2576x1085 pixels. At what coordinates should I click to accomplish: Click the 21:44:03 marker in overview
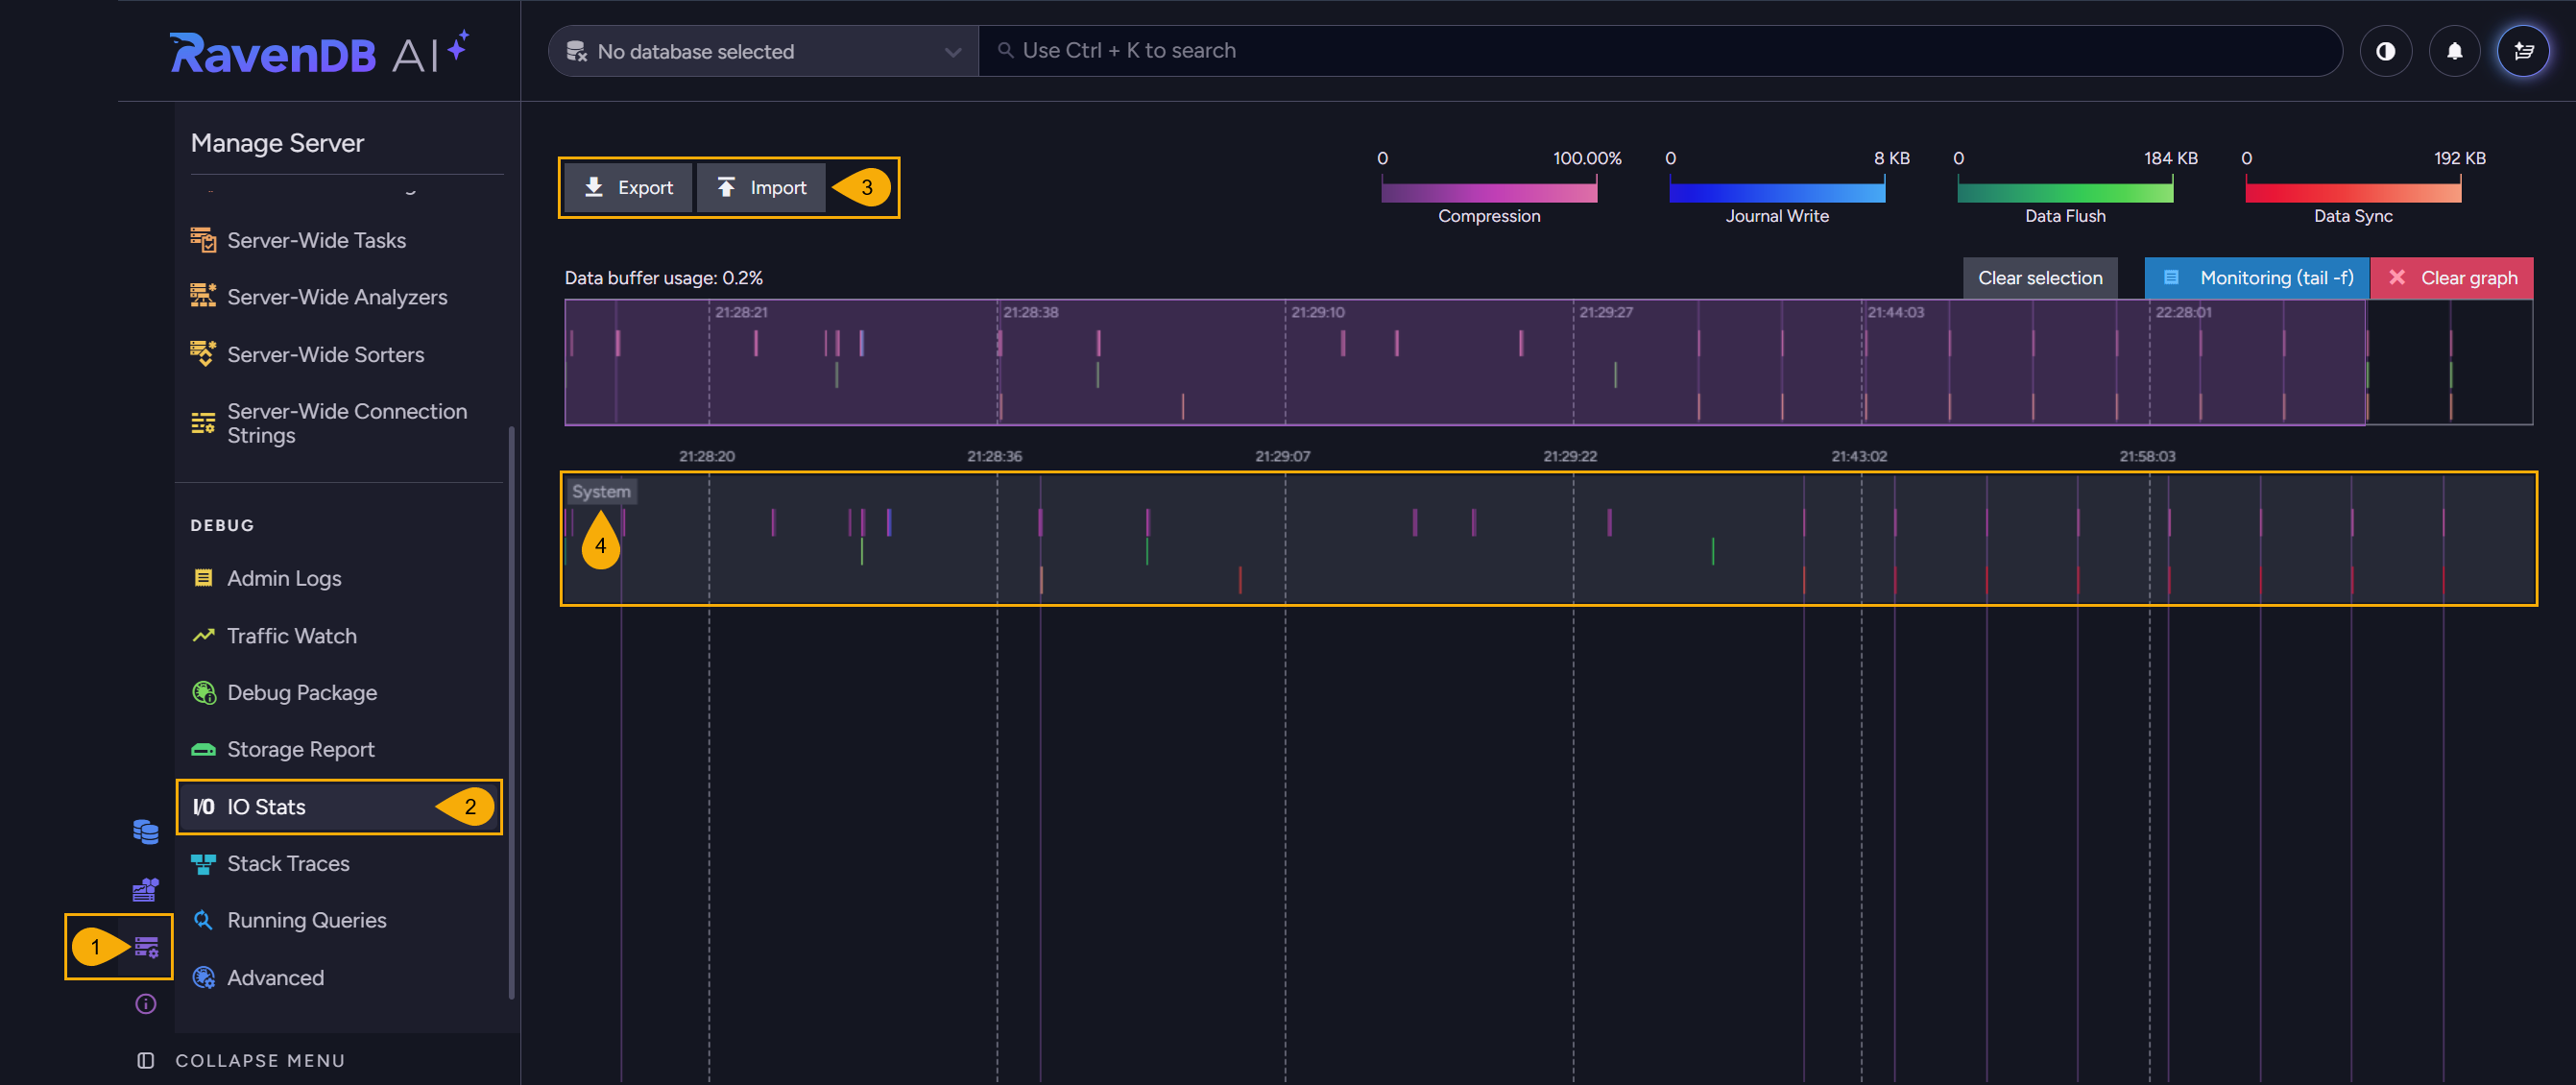coord(1895,312)
